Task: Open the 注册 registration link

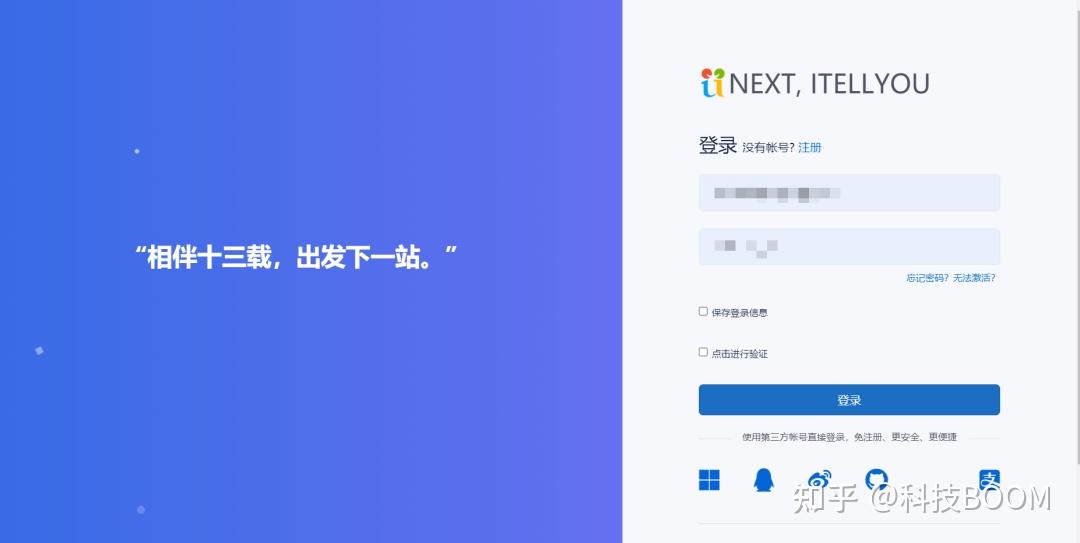Action: pyautogui.click(x=809, y=147)
